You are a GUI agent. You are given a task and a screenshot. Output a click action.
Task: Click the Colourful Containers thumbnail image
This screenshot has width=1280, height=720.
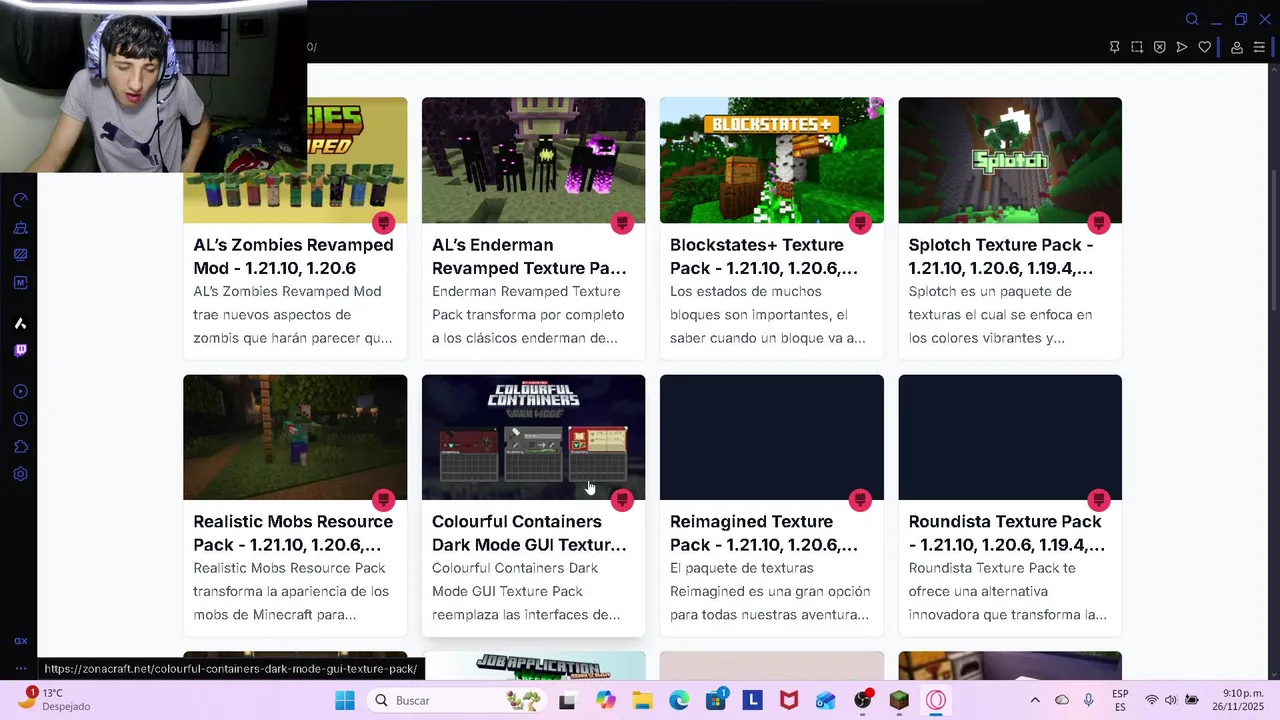click(x=533, y=437)
